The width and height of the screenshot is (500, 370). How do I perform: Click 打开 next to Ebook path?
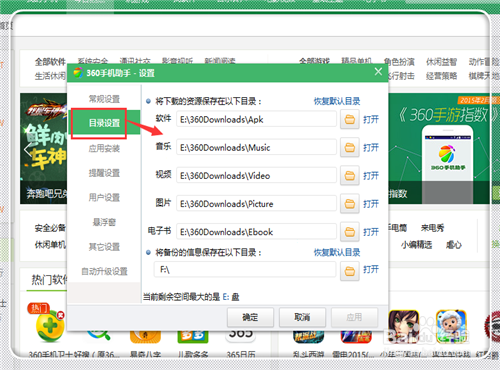371,232
